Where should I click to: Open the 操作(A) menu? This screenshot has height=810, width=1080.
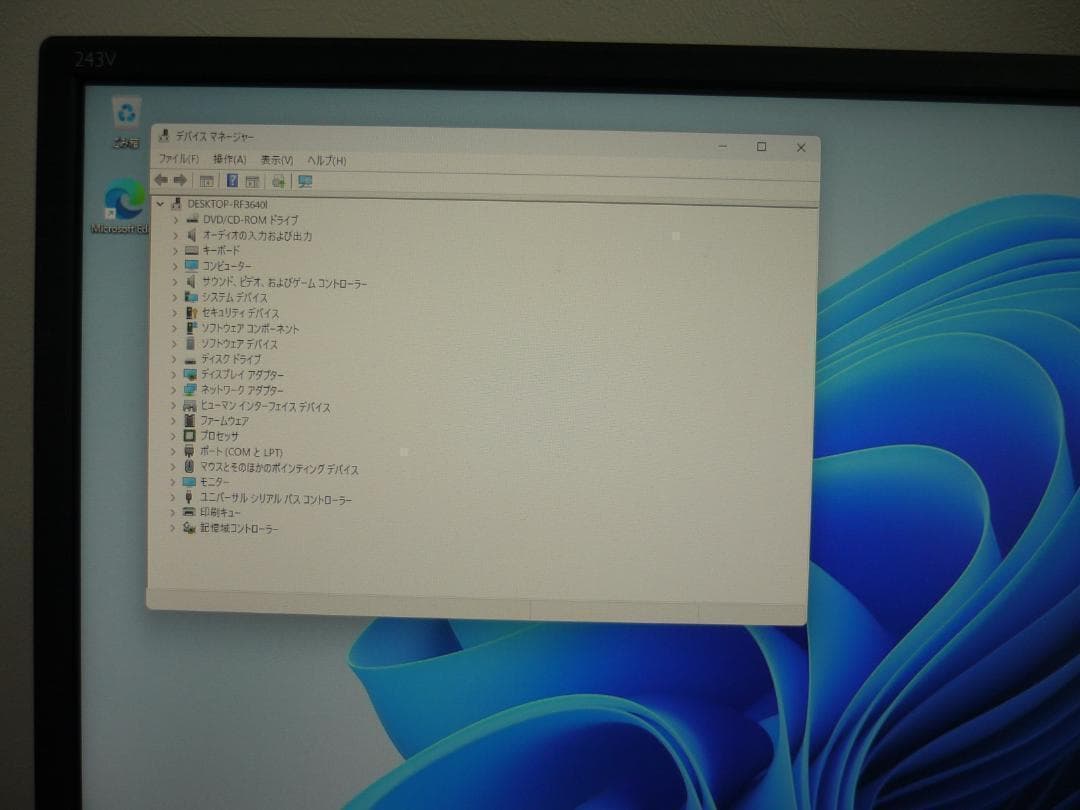(229, 159)
